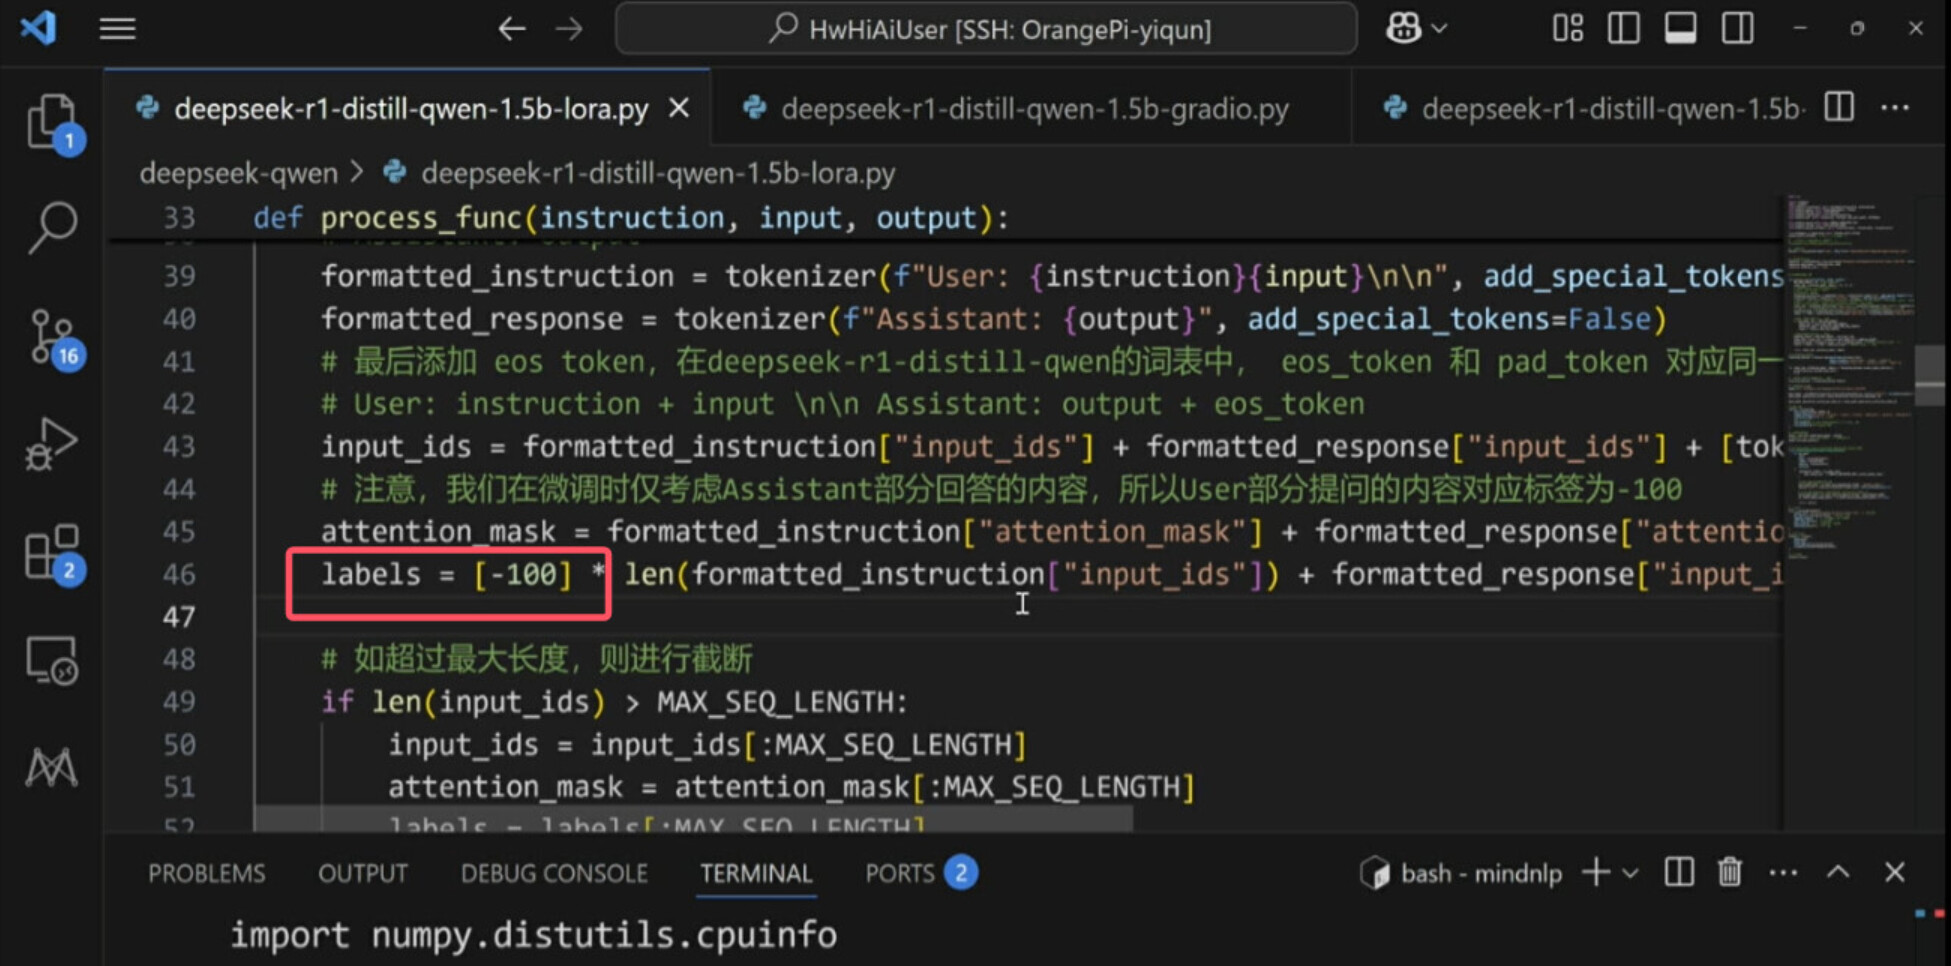Viewport: 1951px width, 966px height.
Task: Open the Remote Explorer view
Action: [52, 661]
